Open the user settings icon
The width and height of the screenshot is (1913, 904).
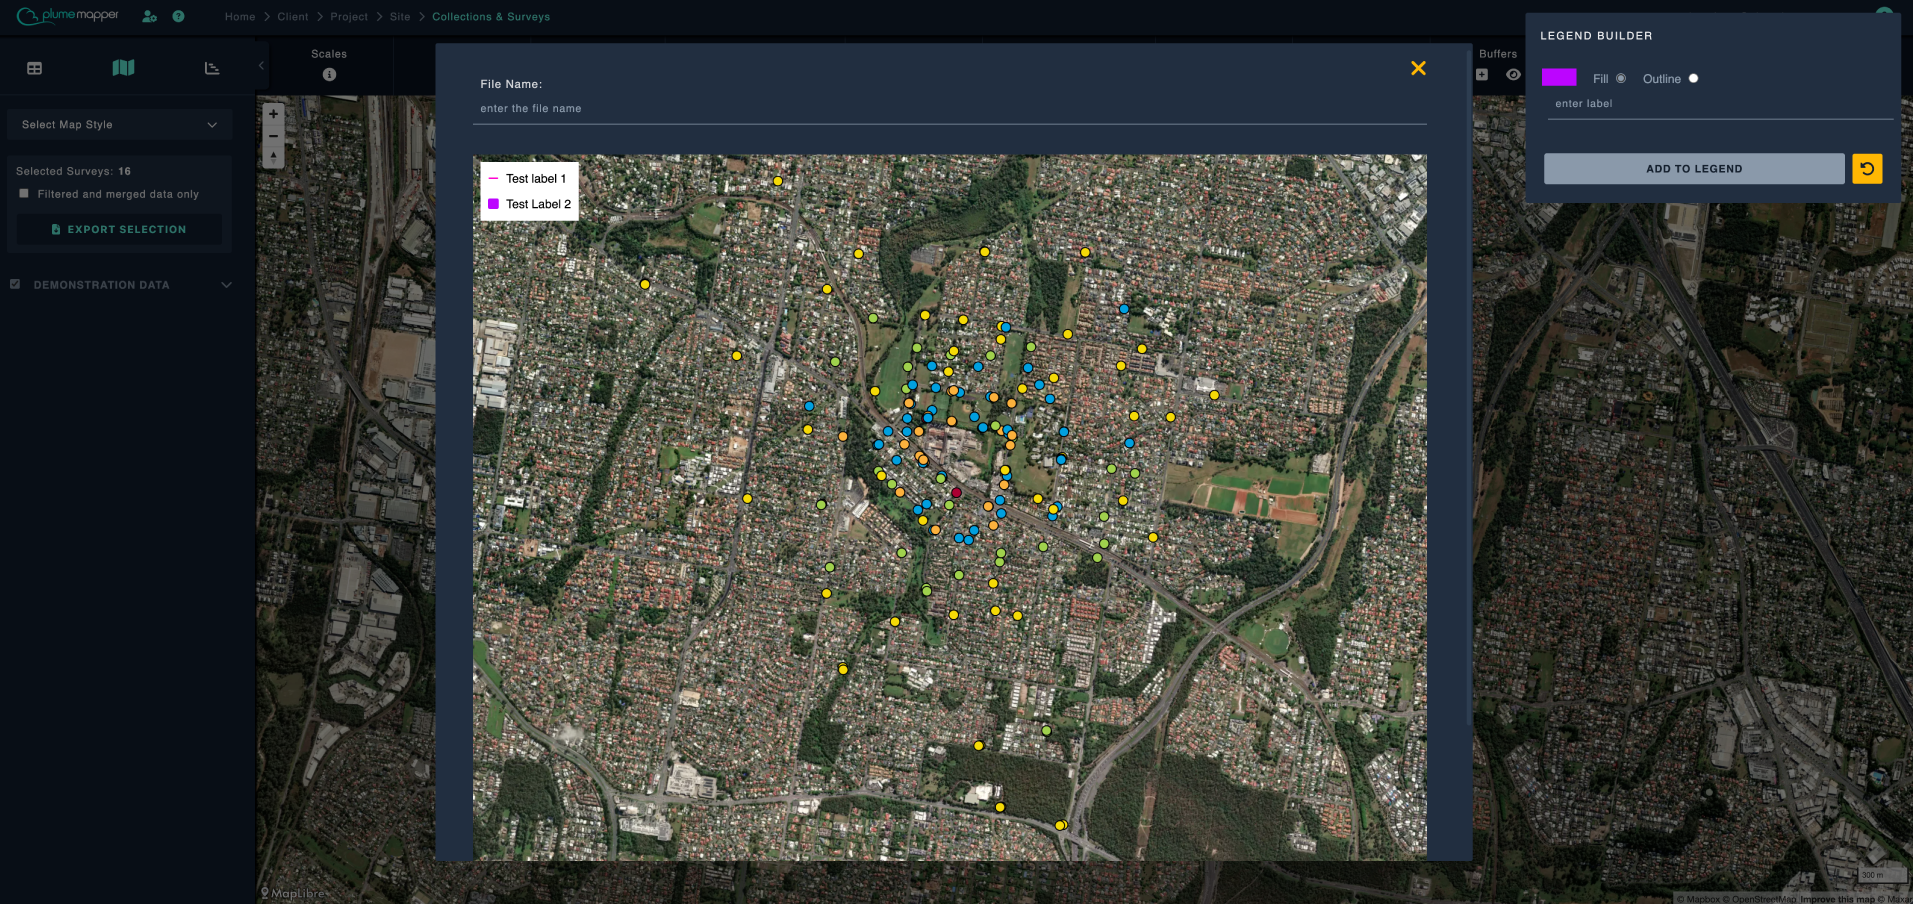(149, 17)
